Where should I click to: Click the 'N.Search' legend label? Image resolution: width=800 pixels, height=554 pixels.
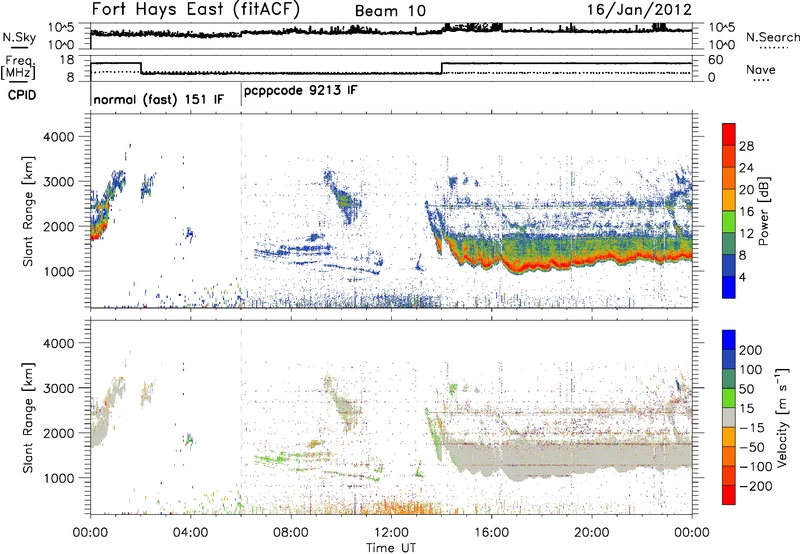772,37
